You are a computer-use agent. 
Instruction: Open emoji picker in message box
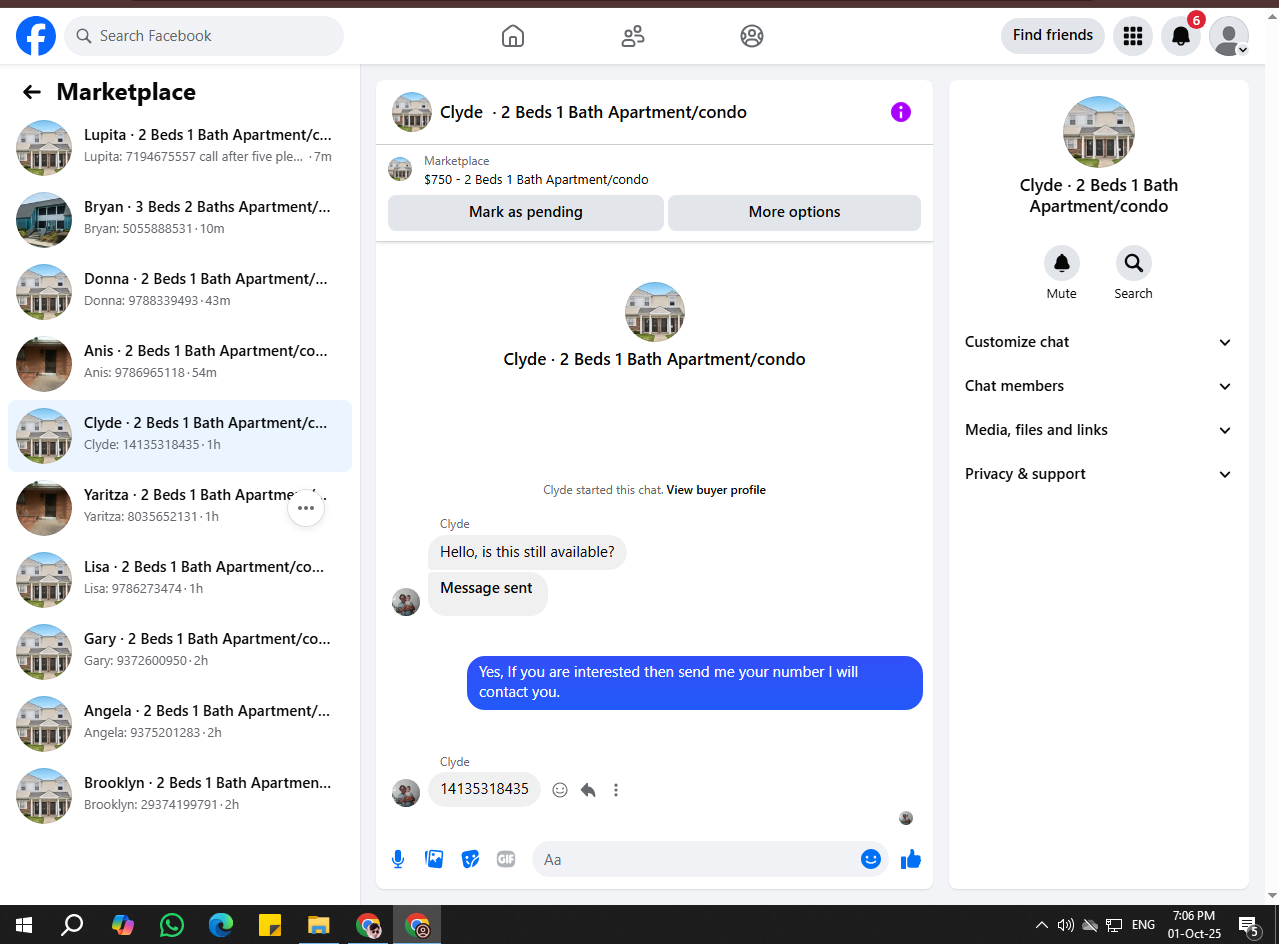pos(871,859)
